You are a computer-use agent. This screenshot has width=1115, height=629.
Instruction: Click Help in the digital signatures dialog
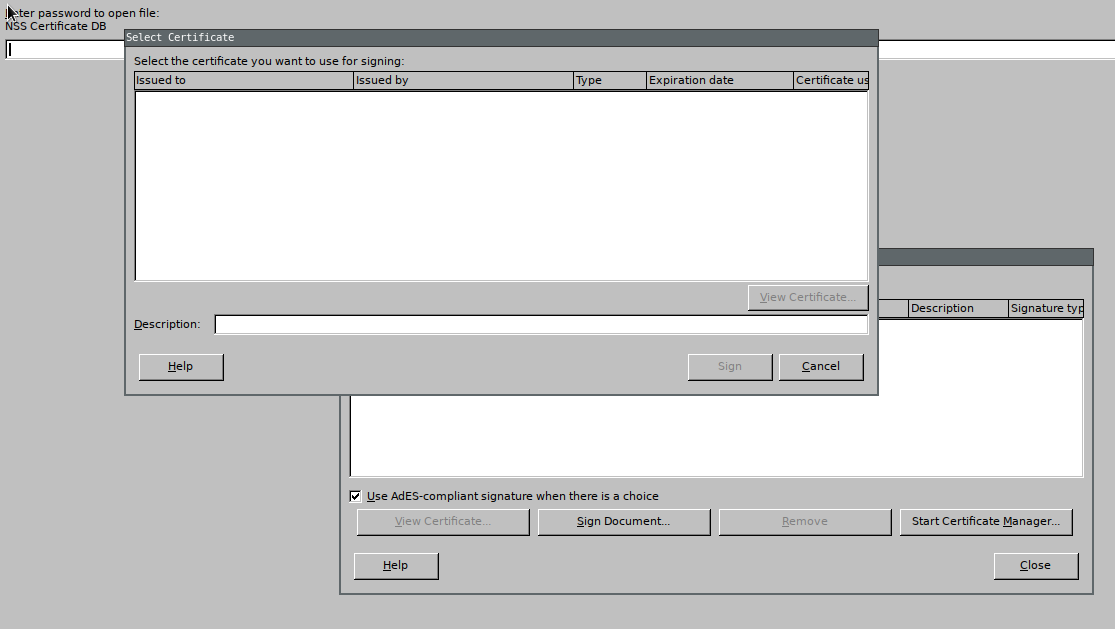tap(395, 565)
